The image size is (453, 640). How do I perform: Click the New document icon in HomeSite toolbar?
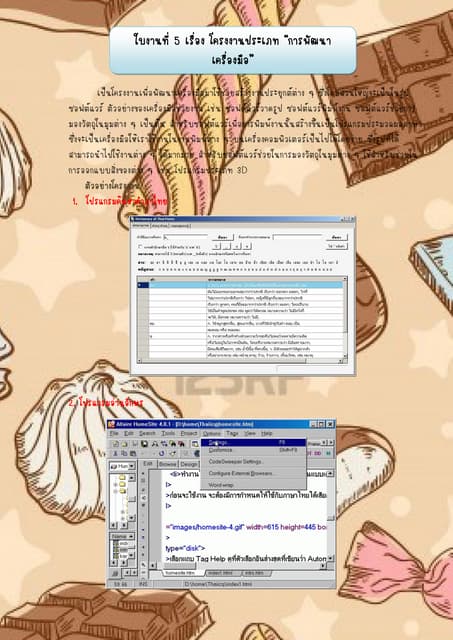tap(116, 444)
